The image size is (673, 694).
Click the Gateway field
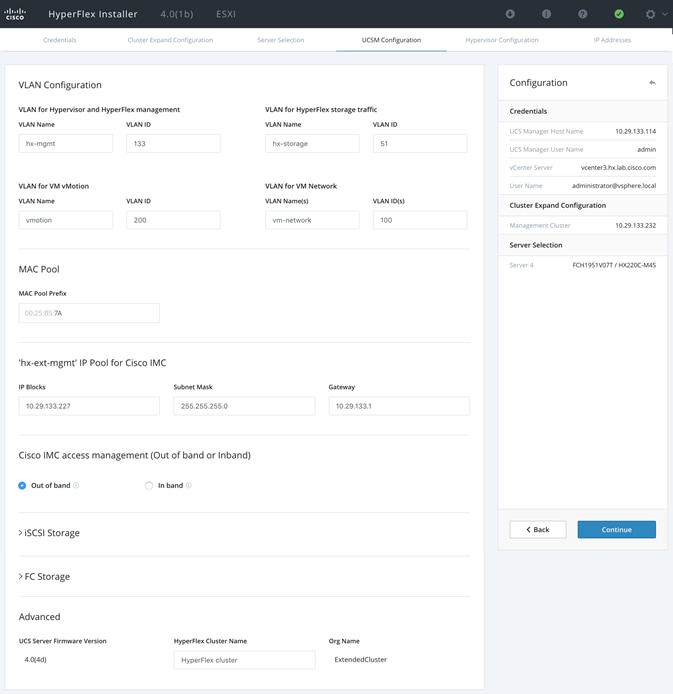click(399, 406)
